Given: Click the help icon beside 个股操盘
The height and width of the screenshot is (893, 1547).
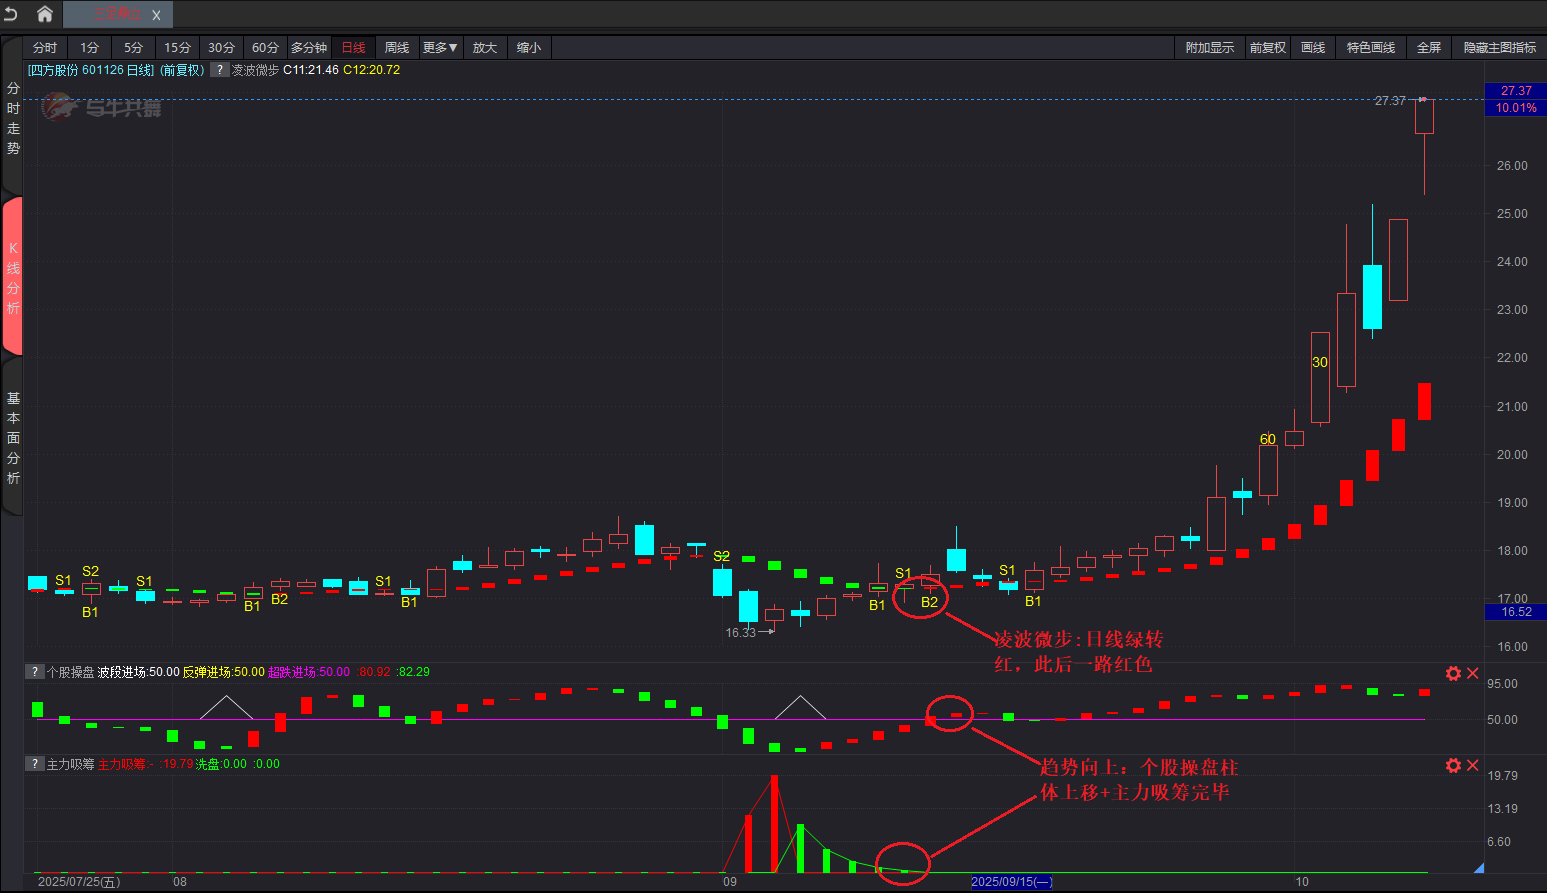Looking at the screenshot, I should click(35, 672).
